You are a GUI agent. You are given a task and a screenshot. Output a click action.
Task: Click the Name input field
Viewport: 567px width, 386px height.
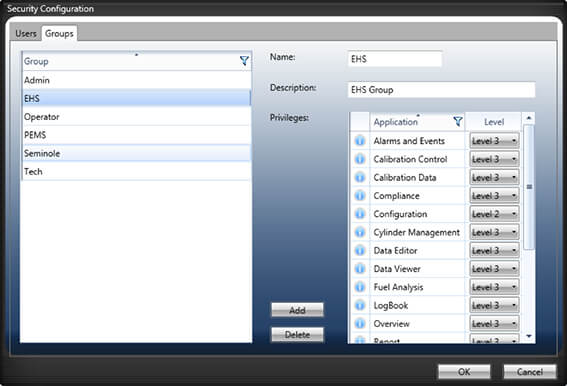(x=395, y=59)
